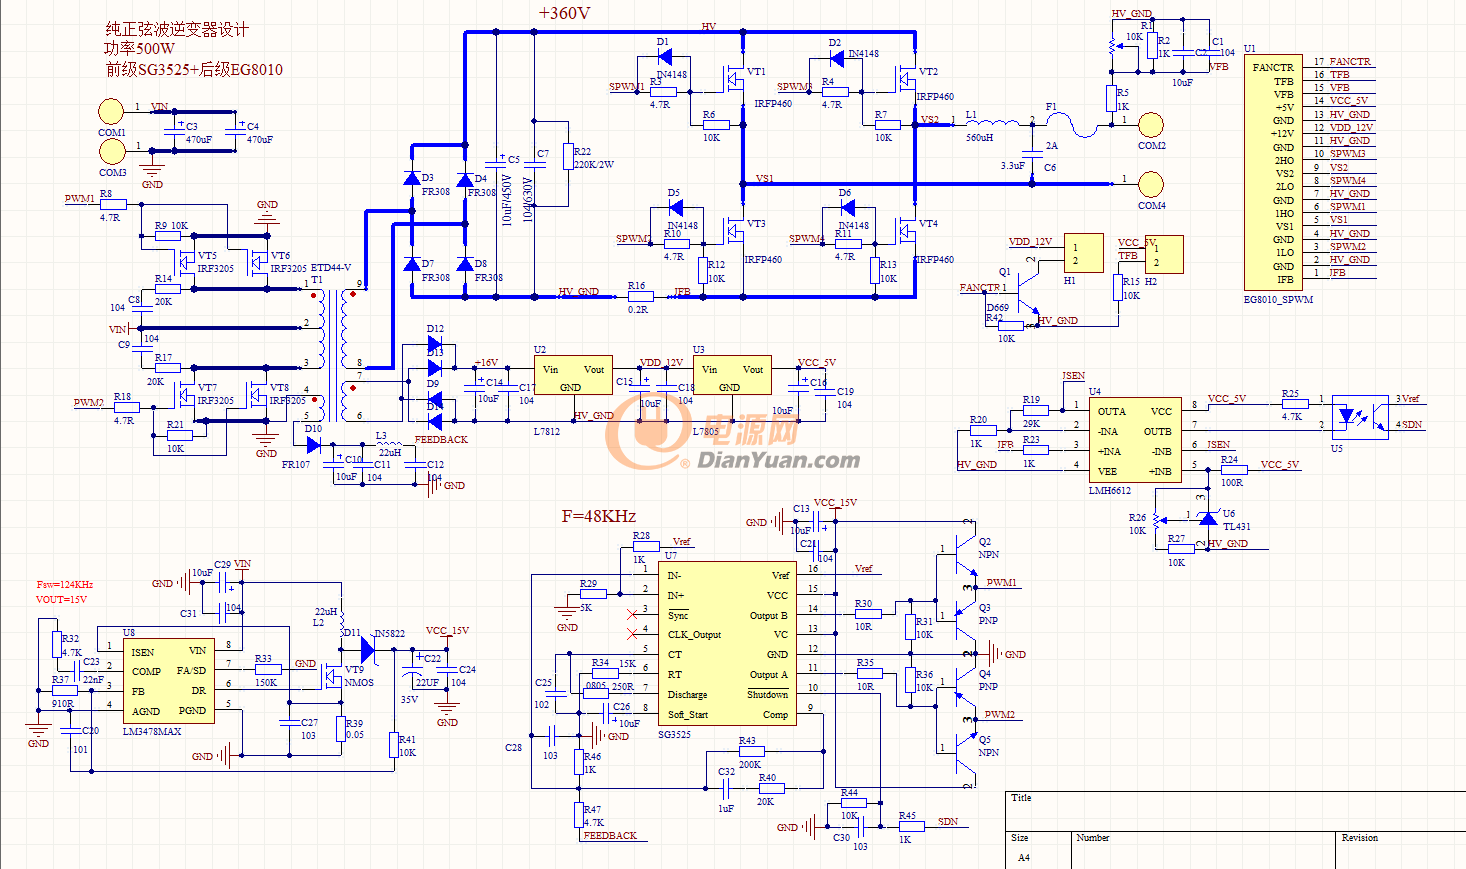
Task: Select the 0.2R sense resistor R16
Action: tap(640, 296)
